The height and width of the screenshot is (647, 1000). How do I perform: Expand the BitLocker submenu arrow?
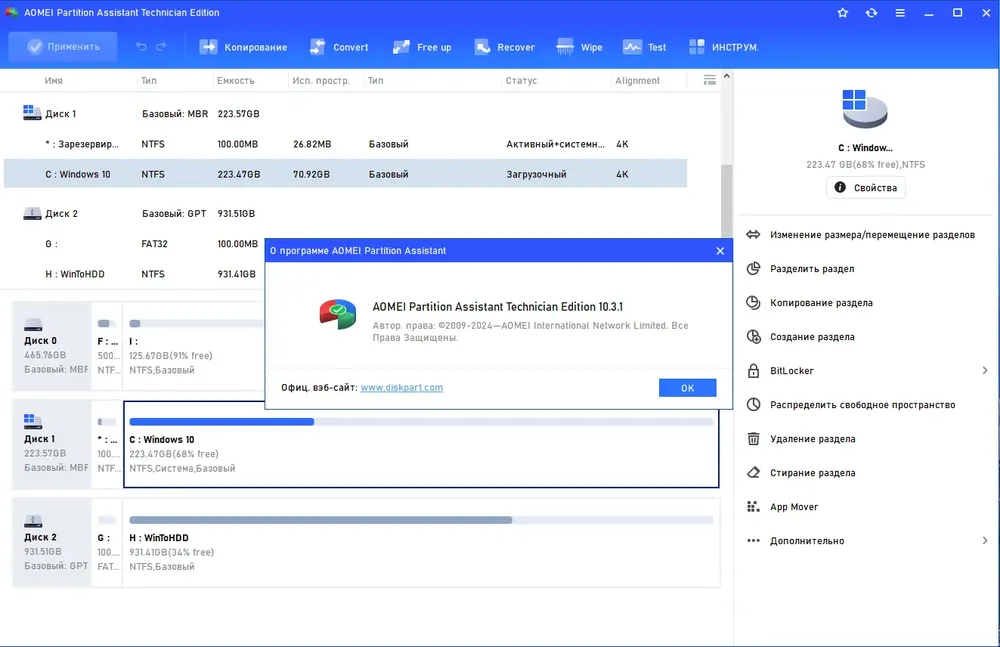[x=985, y=371]
